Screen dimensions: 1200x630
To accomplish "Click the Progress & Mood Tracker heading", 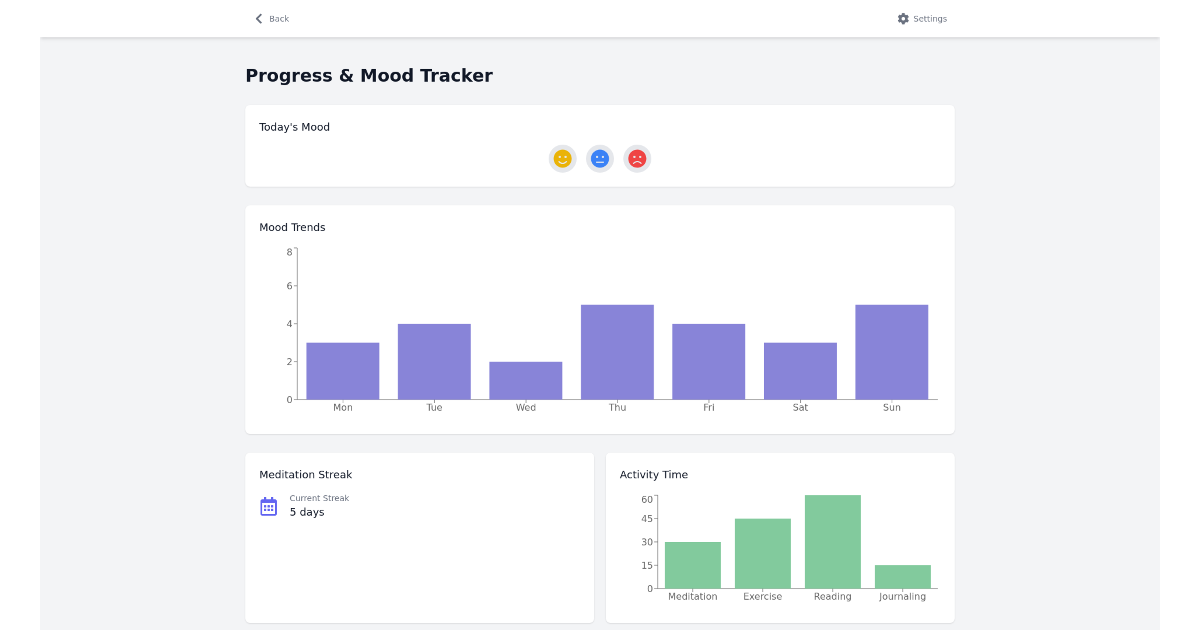I will 369,75.
